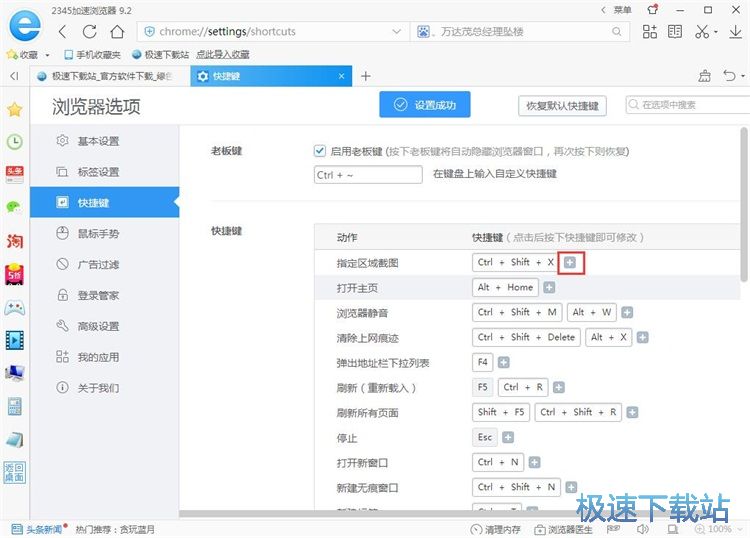The image size is (750, 538).
Task: Open the game controller sidebar icon
Action: [15, 307]
